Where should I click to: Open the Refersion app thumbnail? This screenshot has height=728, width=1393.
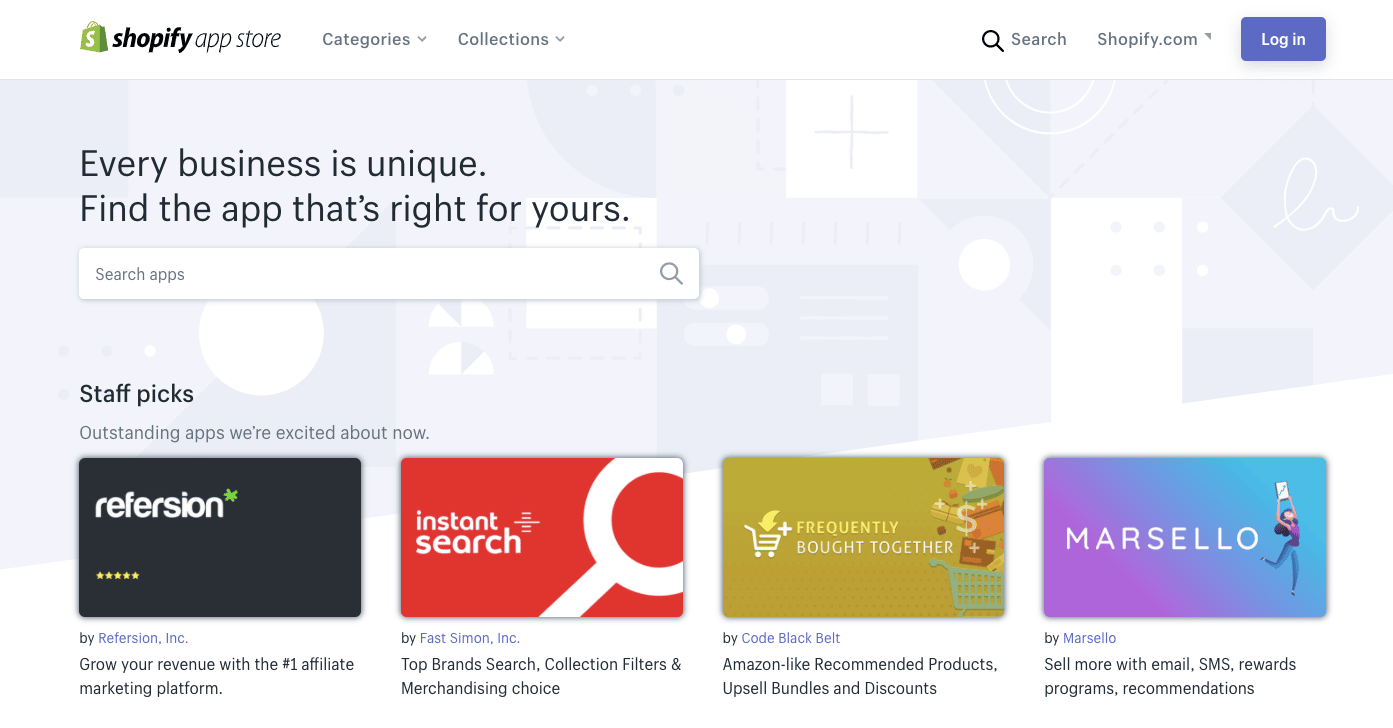tap(220, 537)
